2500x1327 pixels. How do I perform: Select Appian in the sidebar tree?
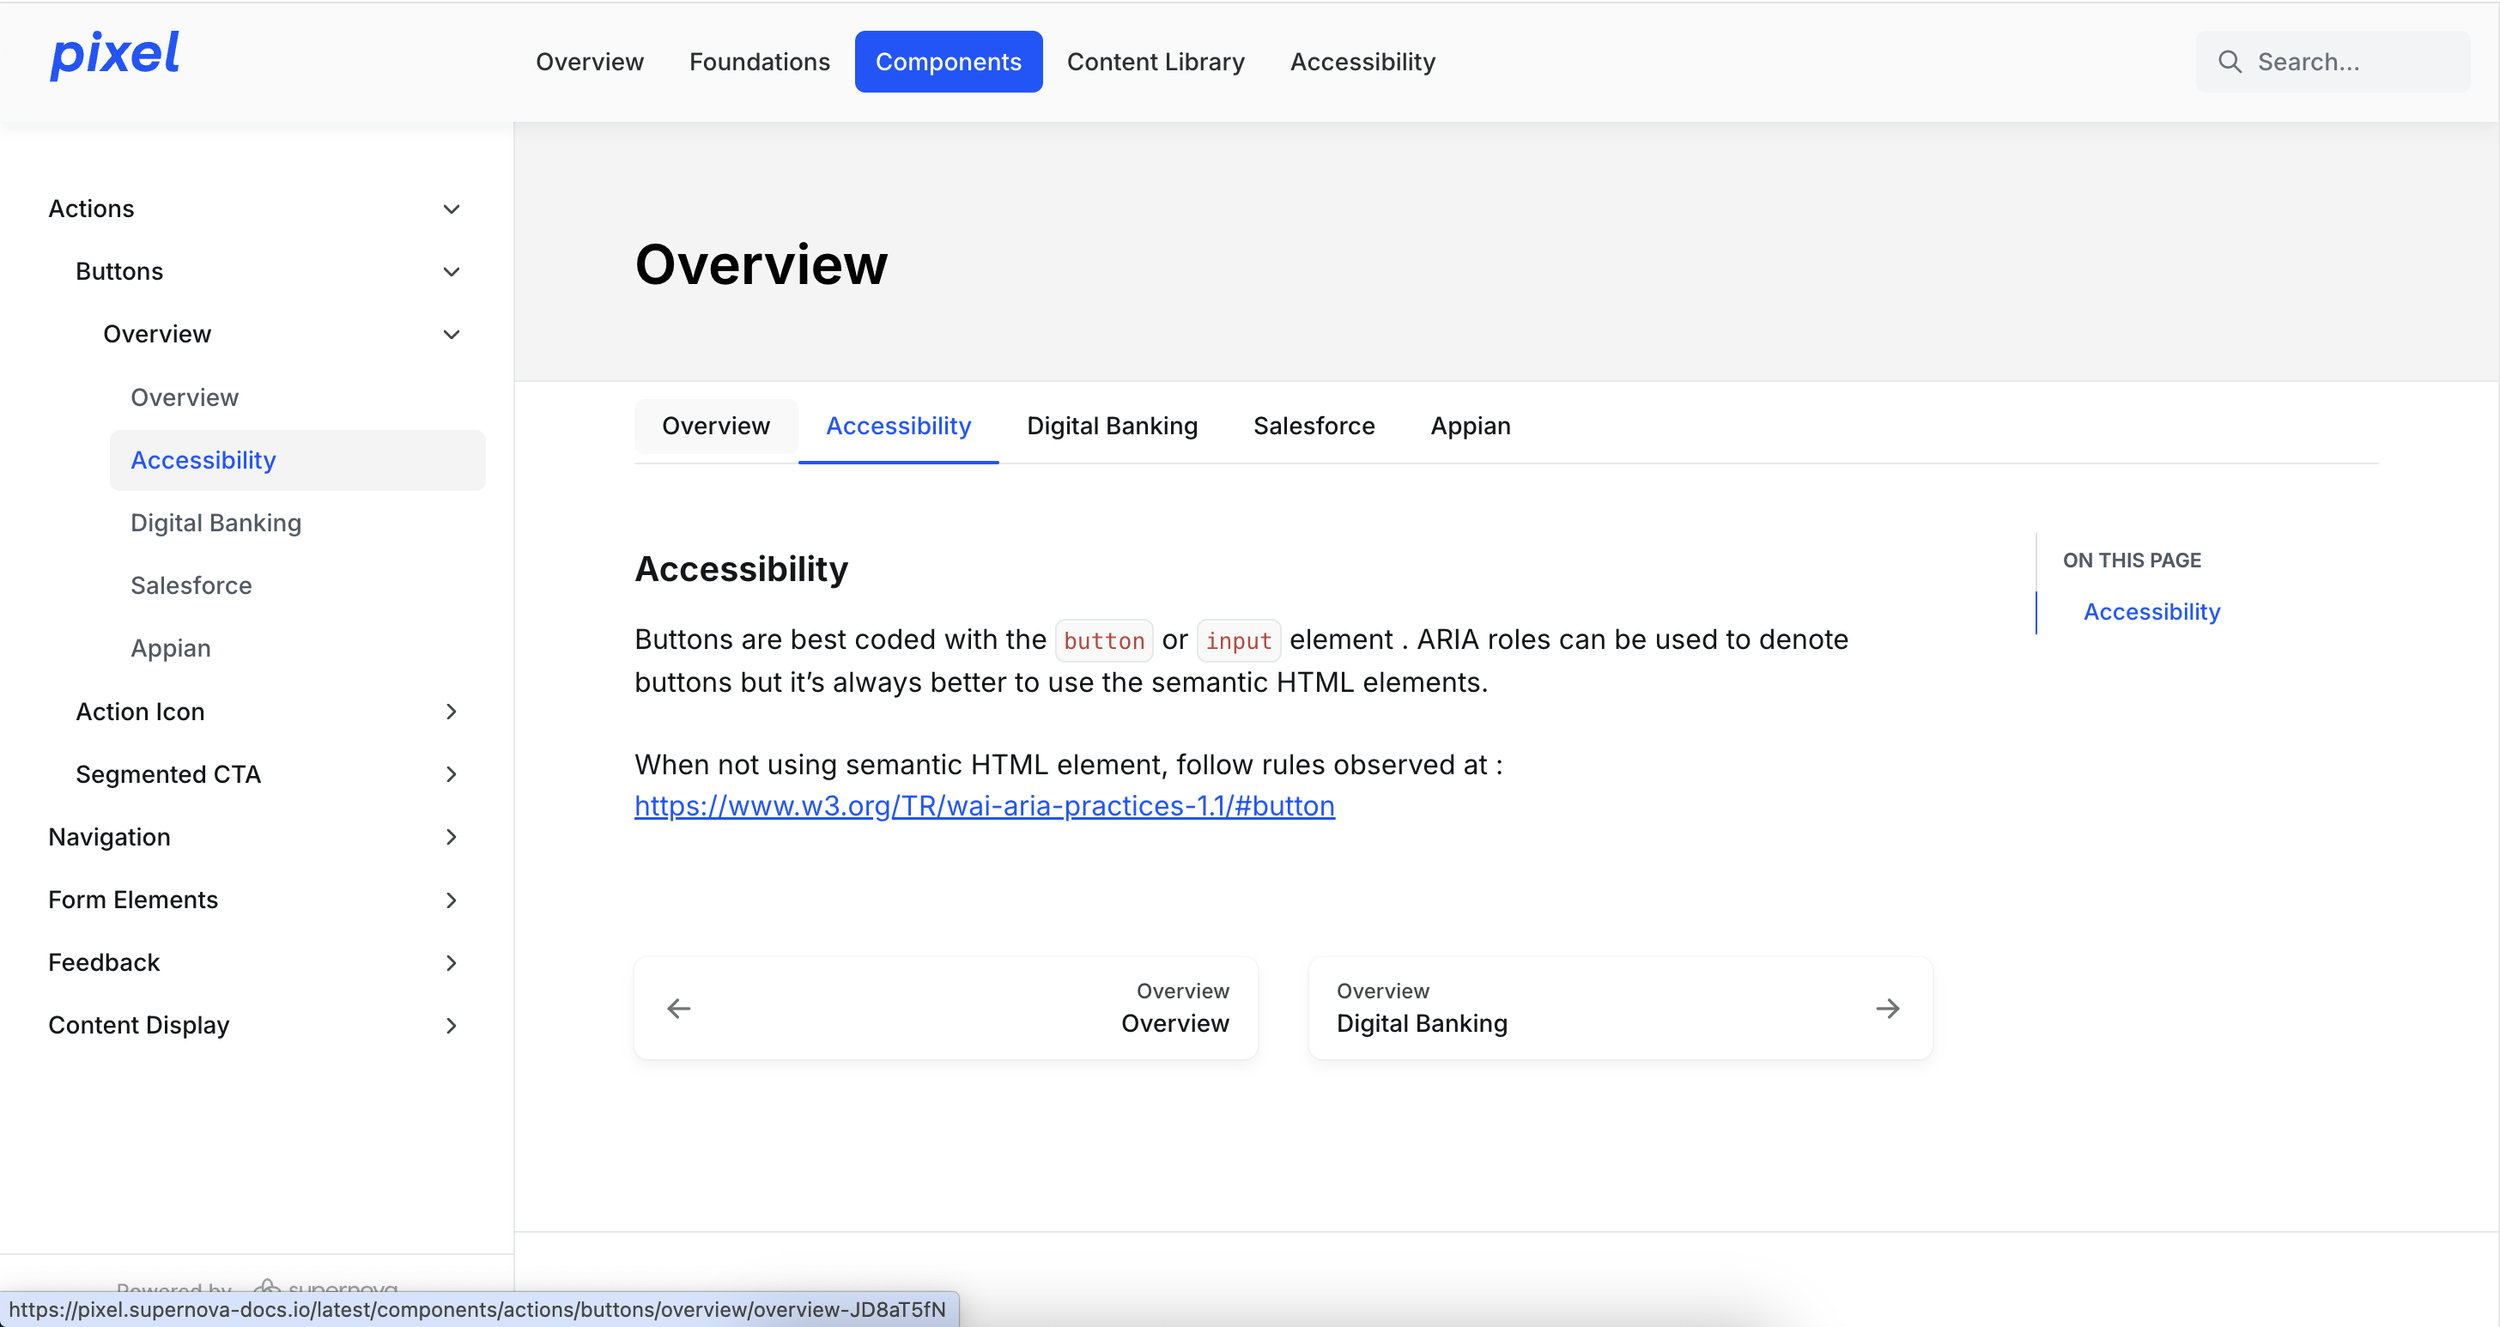pos(170,648)
